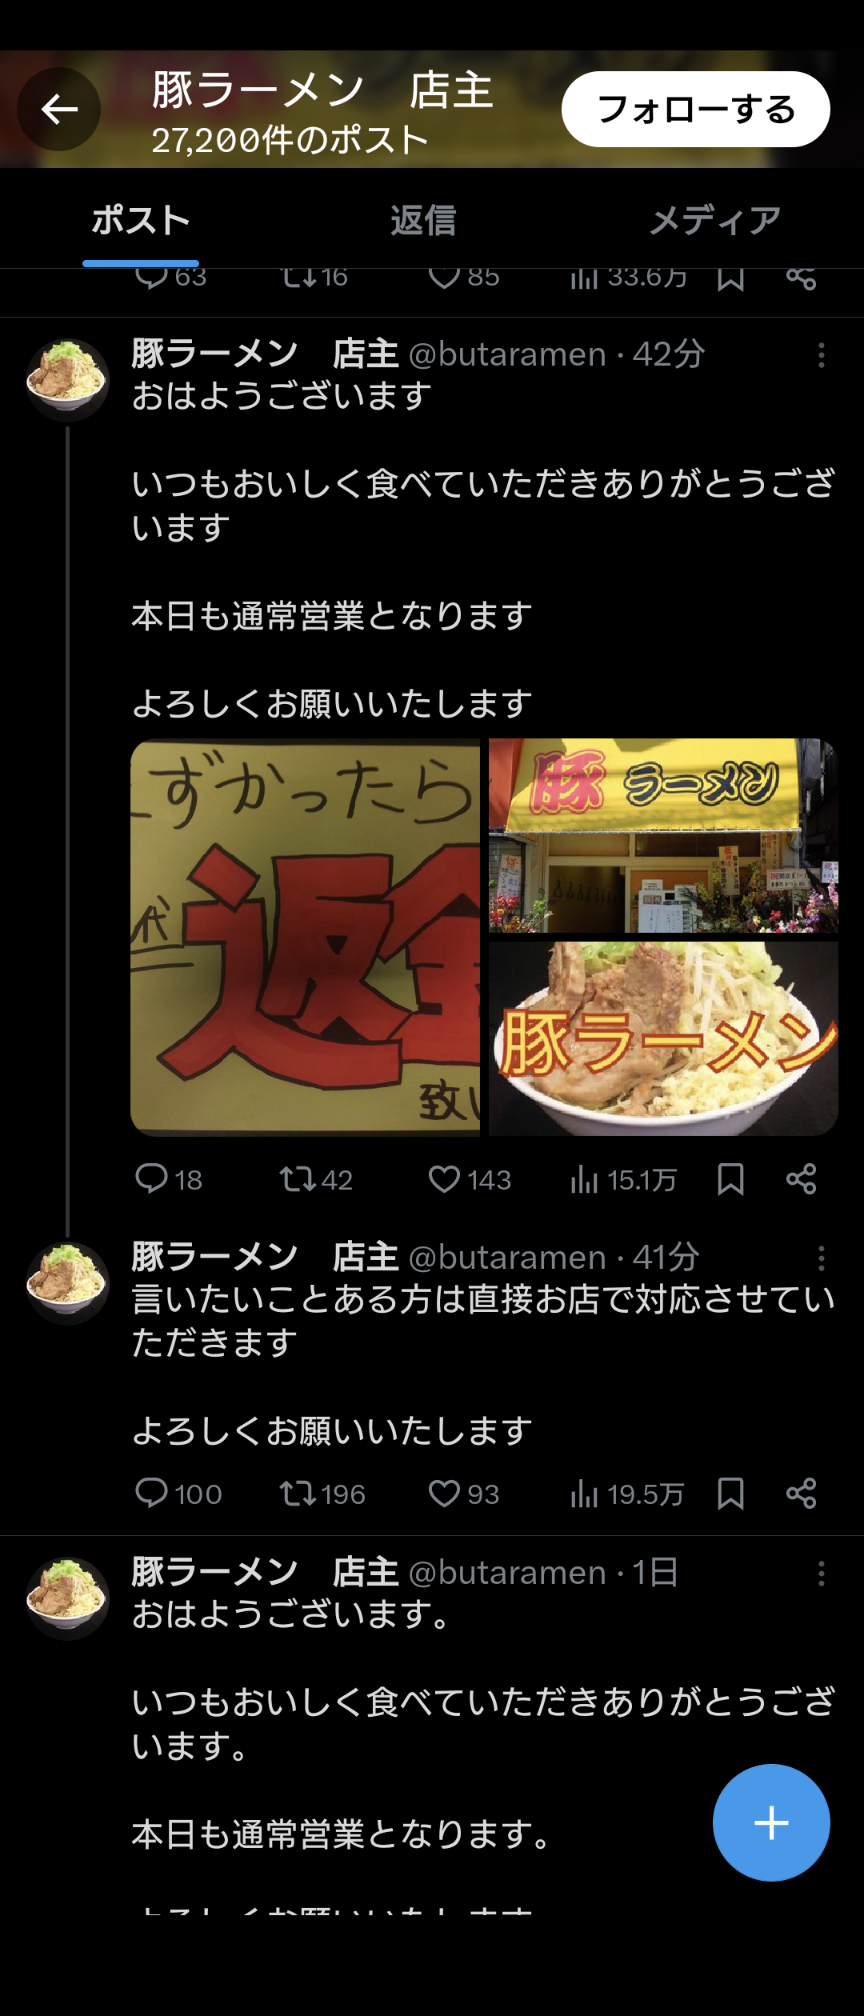Bookmark the 42分 greeting post
Image resolution: width=864 pixels, height=2016 pixels.
731,1180
